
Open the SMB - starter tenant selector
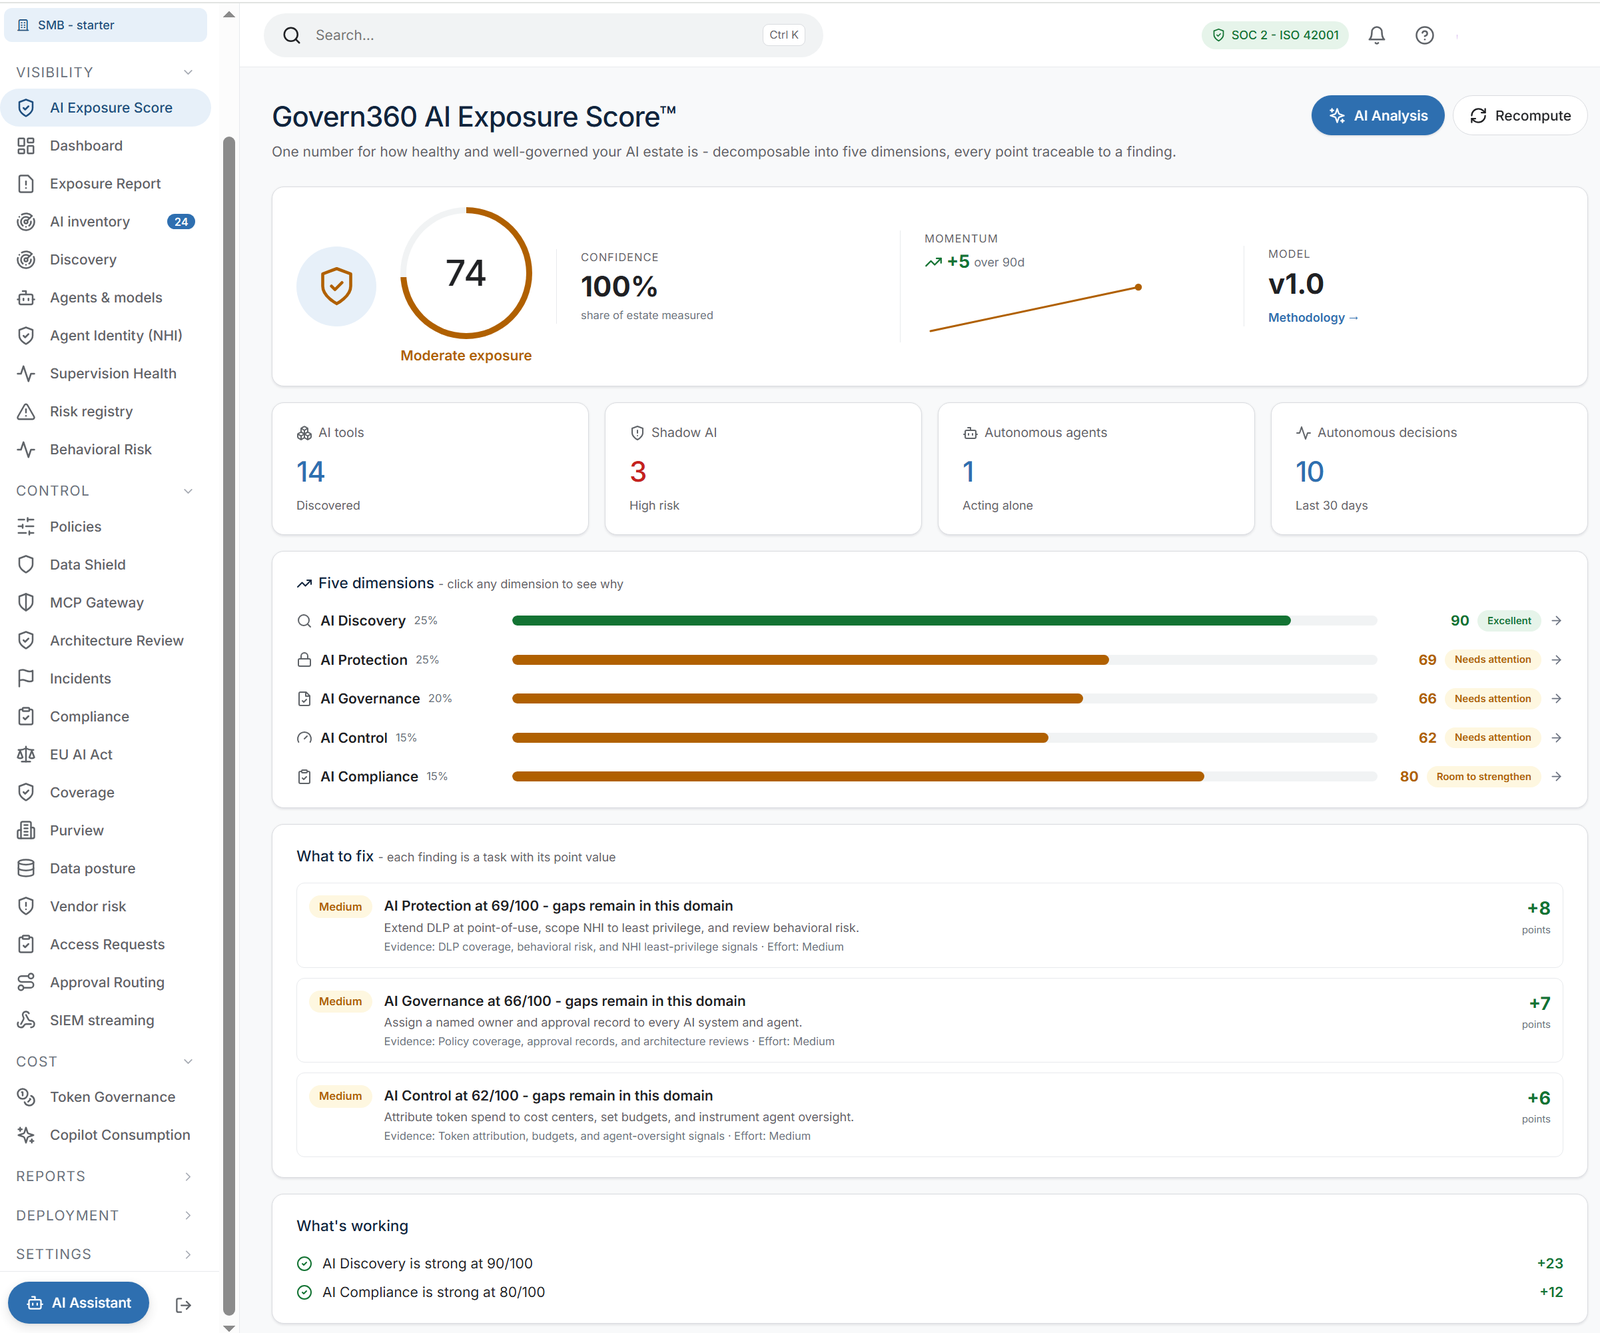pyautogui.click(x=105, y=25)
